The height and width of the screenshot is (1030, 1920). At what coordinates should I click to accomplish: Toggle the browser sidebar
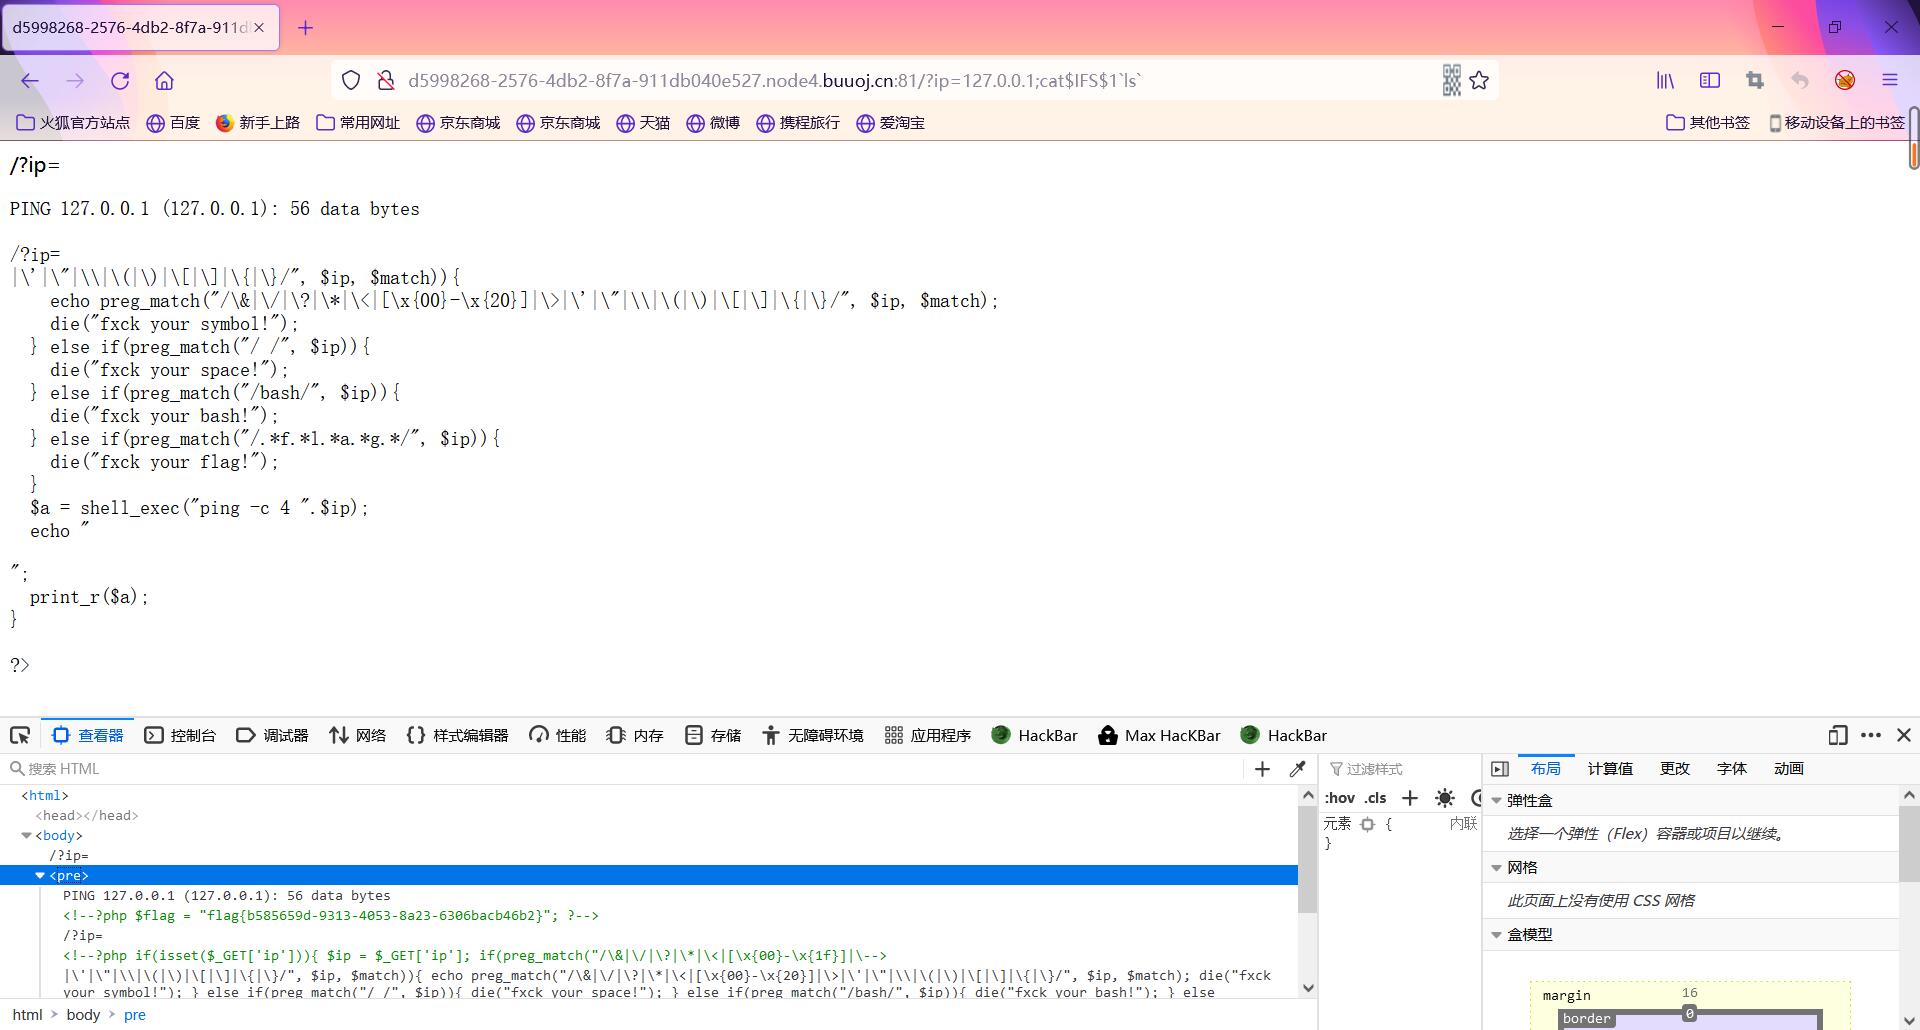point(1710,81)
